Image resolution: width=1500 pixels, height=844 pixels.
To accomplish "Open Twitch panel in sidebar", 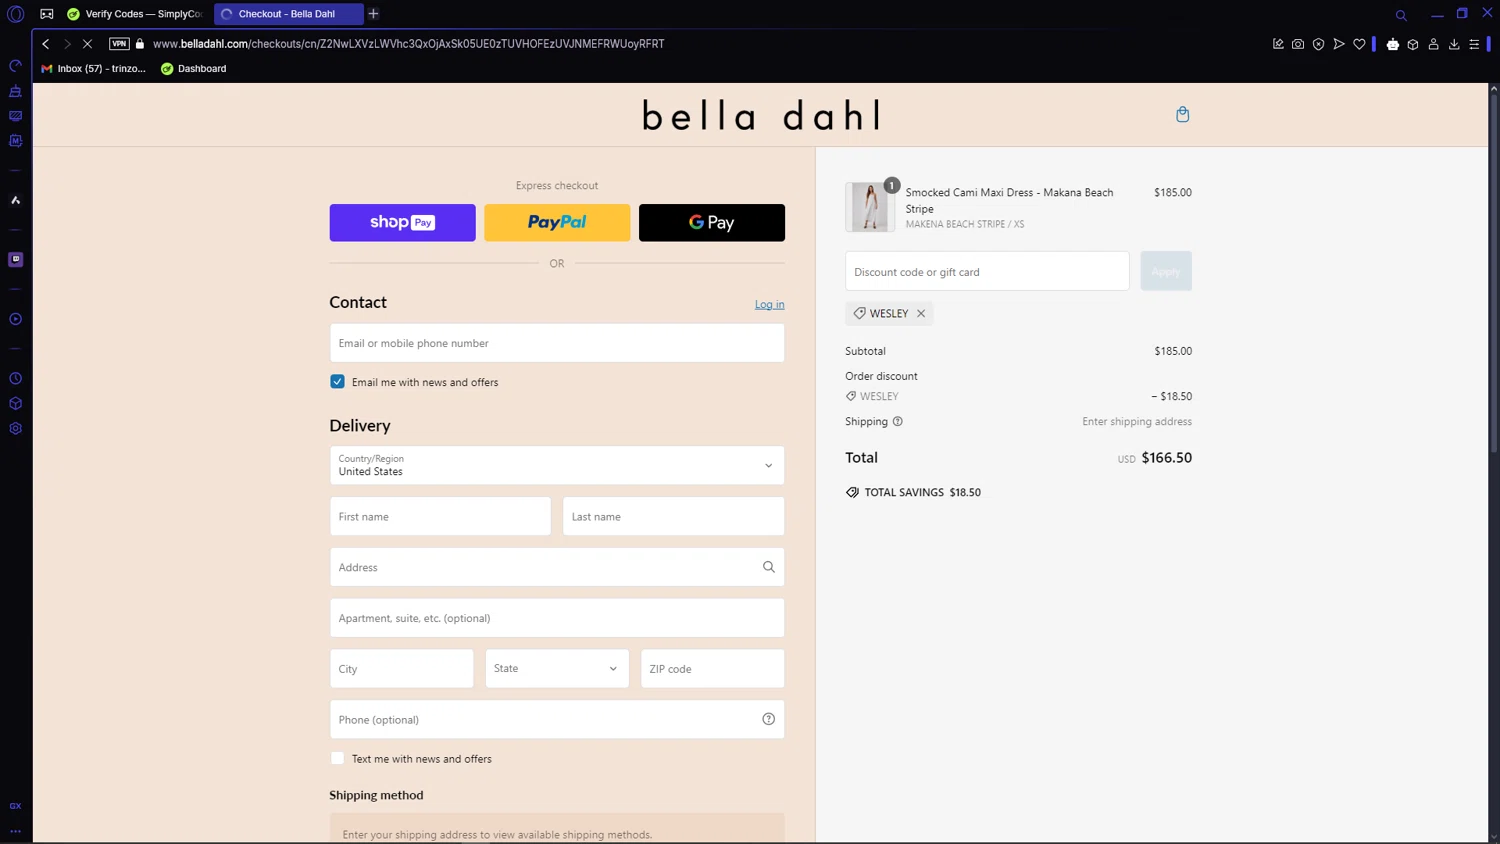I will point(15,259).
